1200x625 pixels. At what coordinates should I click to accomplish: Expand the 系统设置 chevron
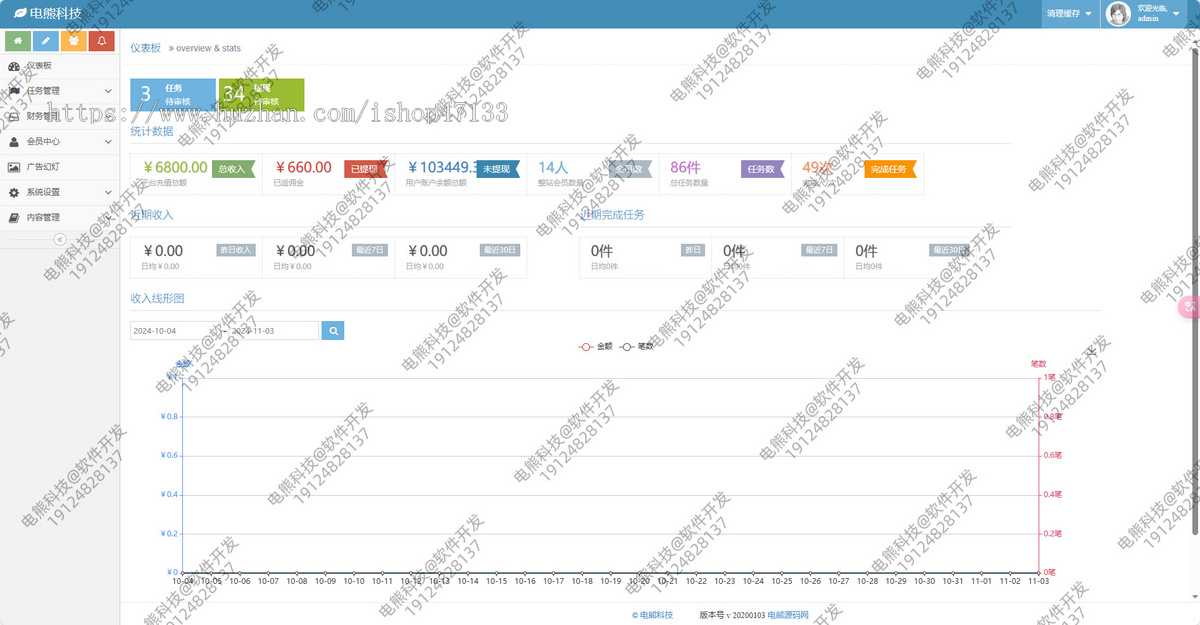108,192
